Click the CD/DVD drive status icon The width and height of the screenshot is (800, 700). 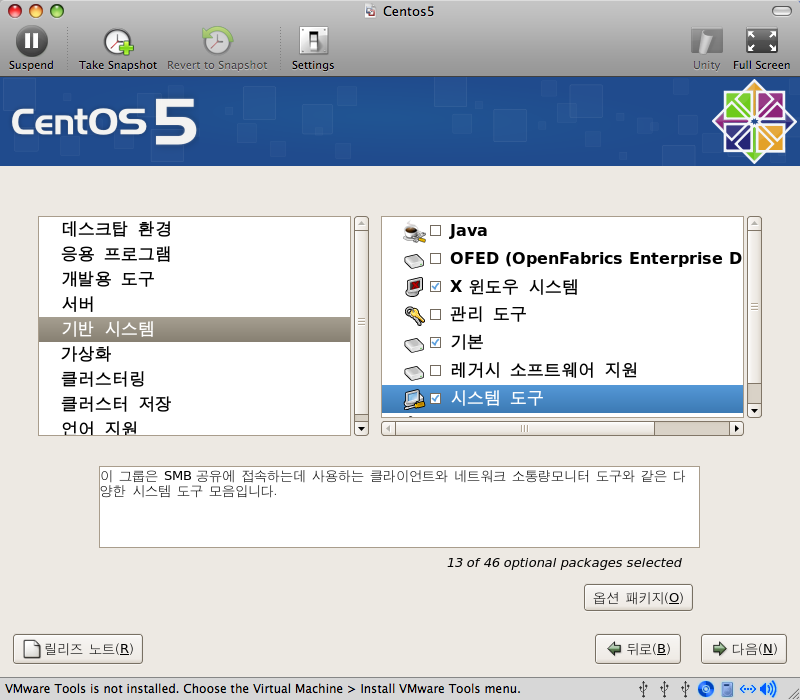[x=706, y=689]
